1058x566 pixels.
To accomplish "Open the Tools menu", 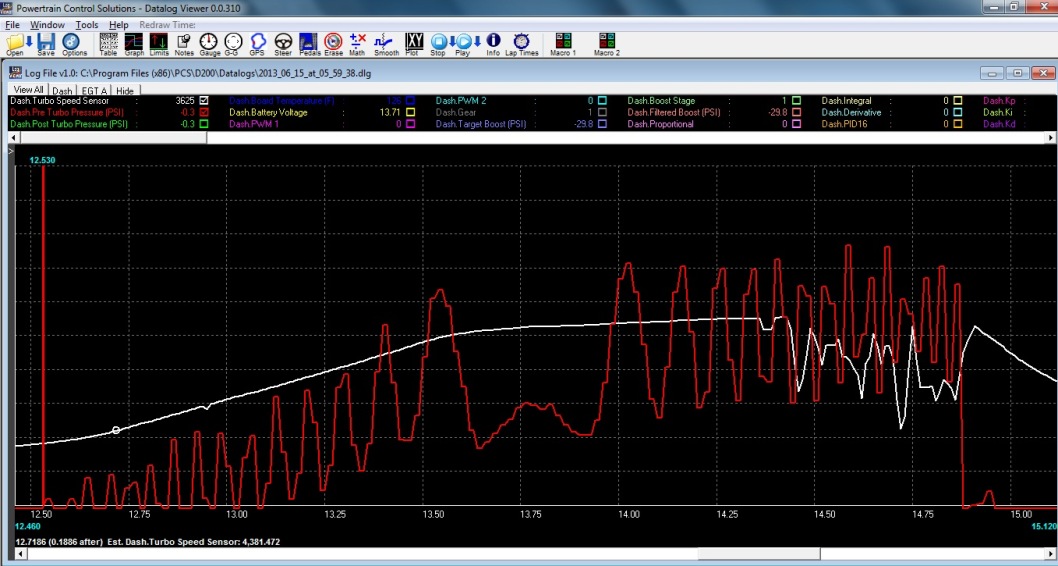I will (87, 24).
